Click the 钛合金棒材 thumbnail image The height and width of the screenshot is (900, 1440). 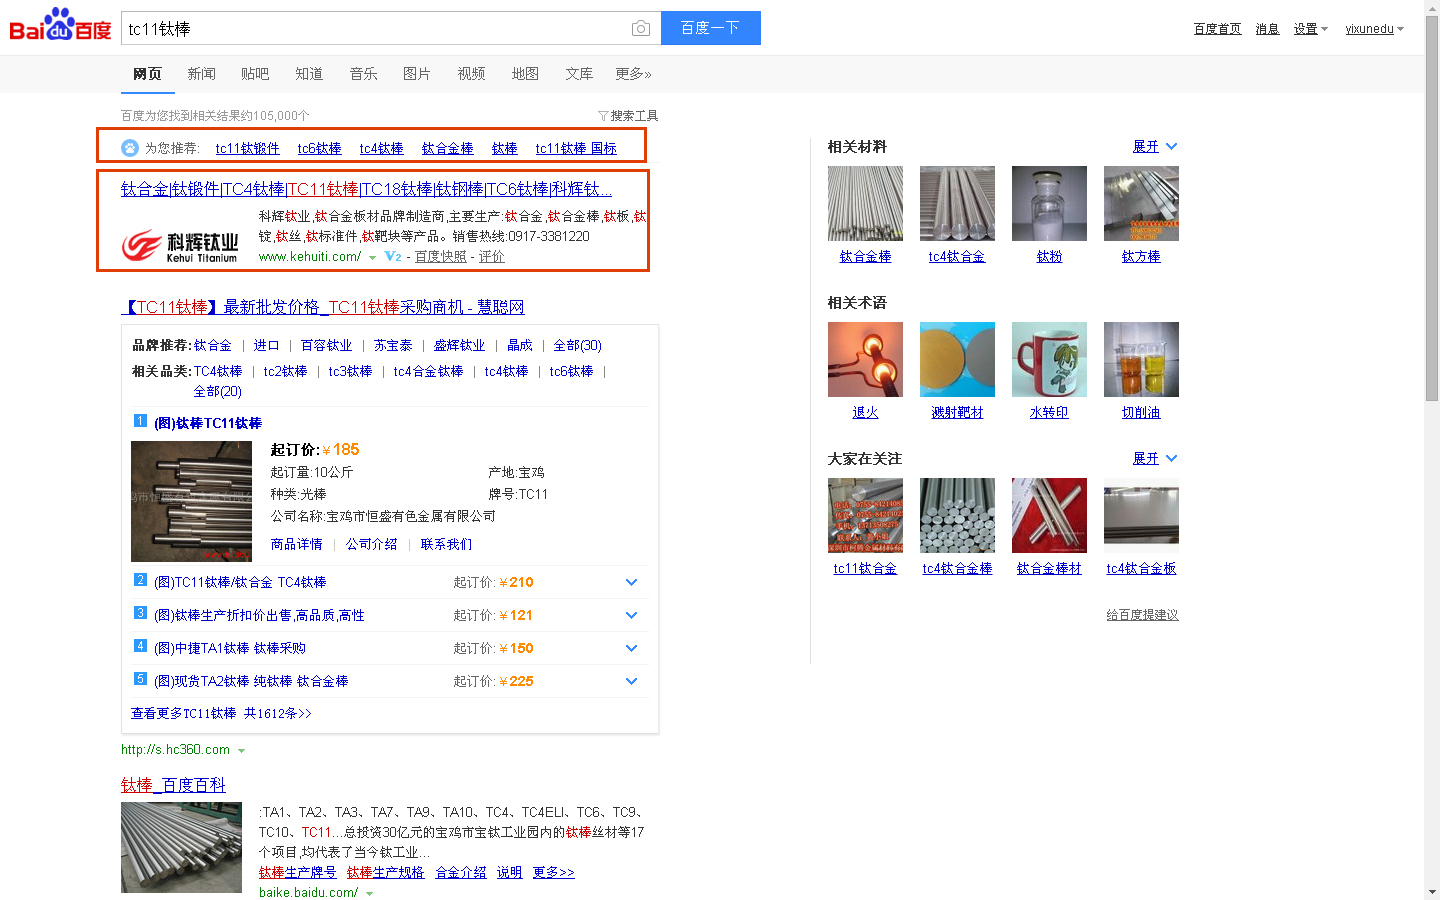(x=1049, y=515)
